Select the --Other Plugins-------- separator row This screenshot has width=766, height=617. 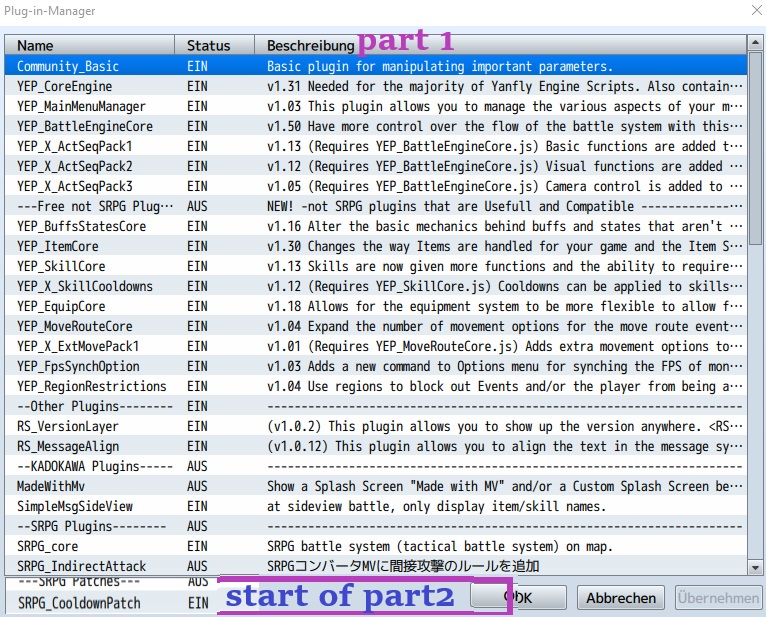click(x=376, y=406)
